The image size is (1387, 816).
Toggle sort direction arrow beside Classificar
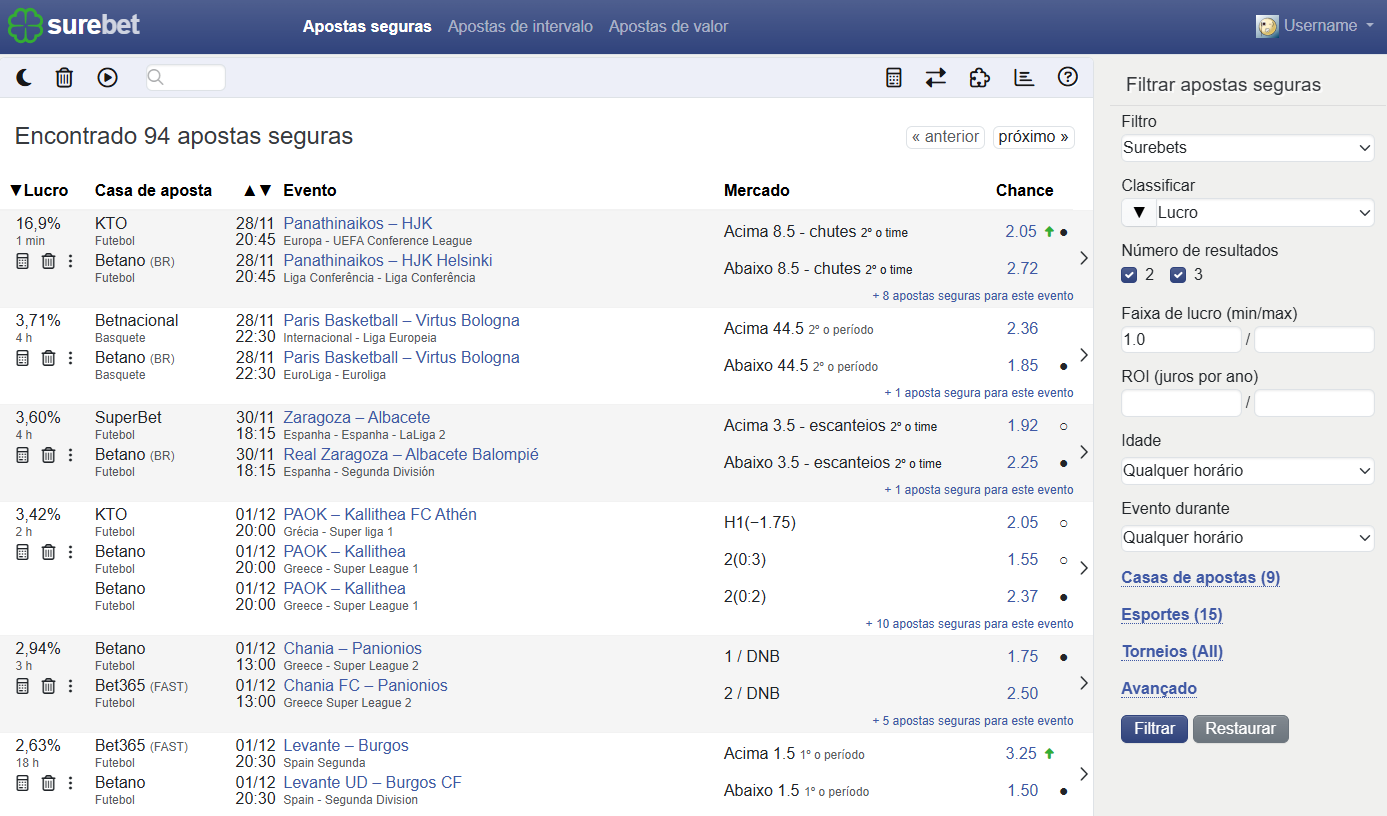pyautogui.click(x=1138, y=212)
